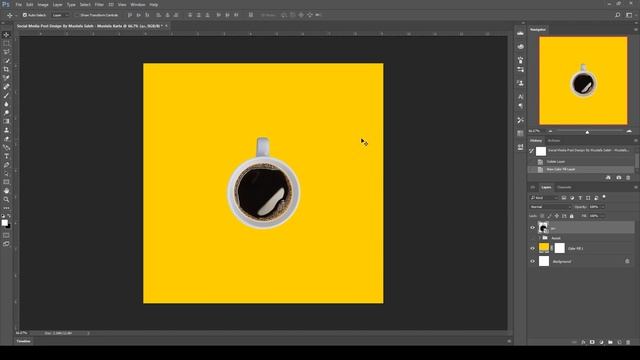Screen dimensions: 640x360
Task: Hide the top coffee cup layer
Action: click(532, 228)
